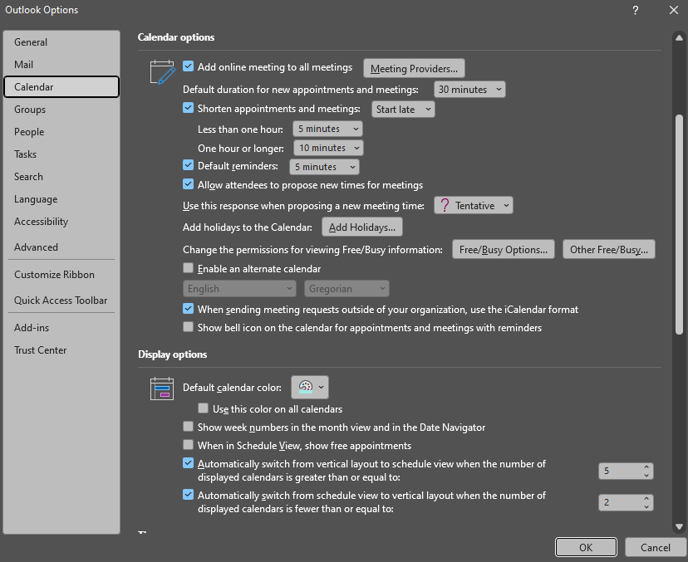
Task: Increase the schedule view calendar count spinner
Action: tap(646, 467)
